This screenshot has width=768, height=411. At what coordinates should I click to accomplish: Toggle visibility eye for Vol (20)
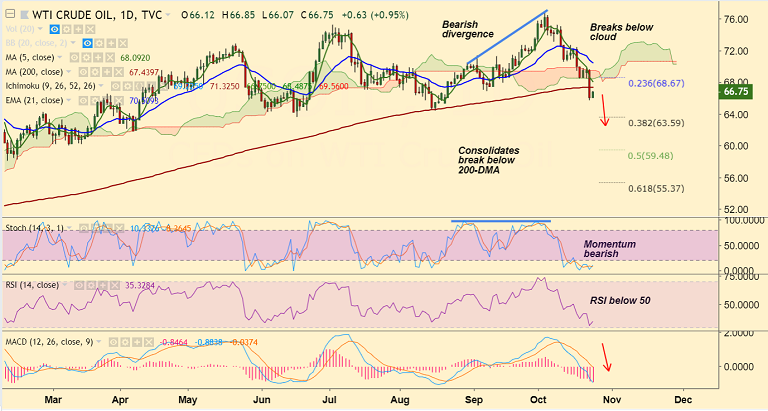[54, 29]
